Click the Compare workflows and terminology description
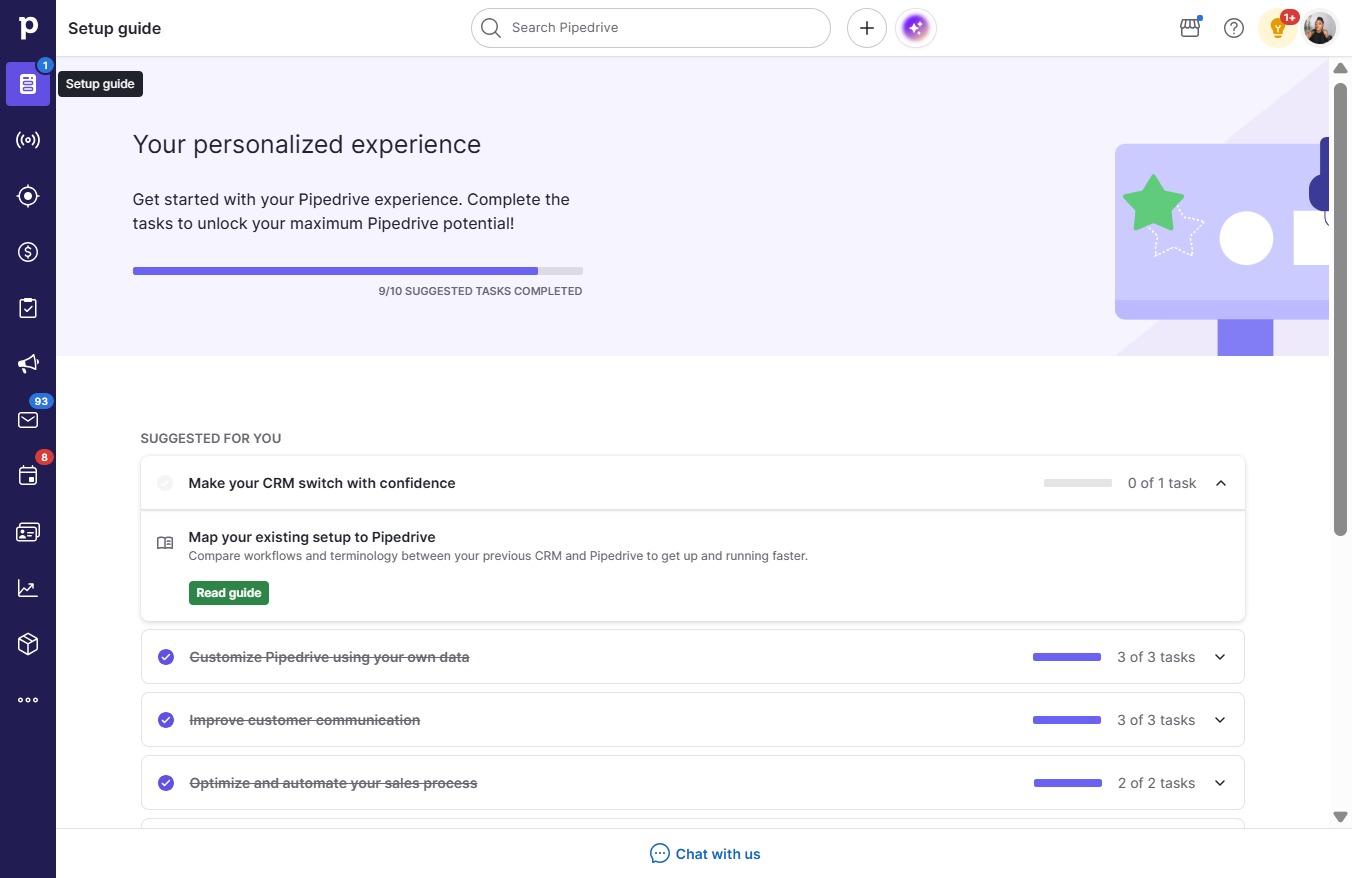Image resolution: width=1352 pixels, height=878 pixels. (x=498, y=556)
